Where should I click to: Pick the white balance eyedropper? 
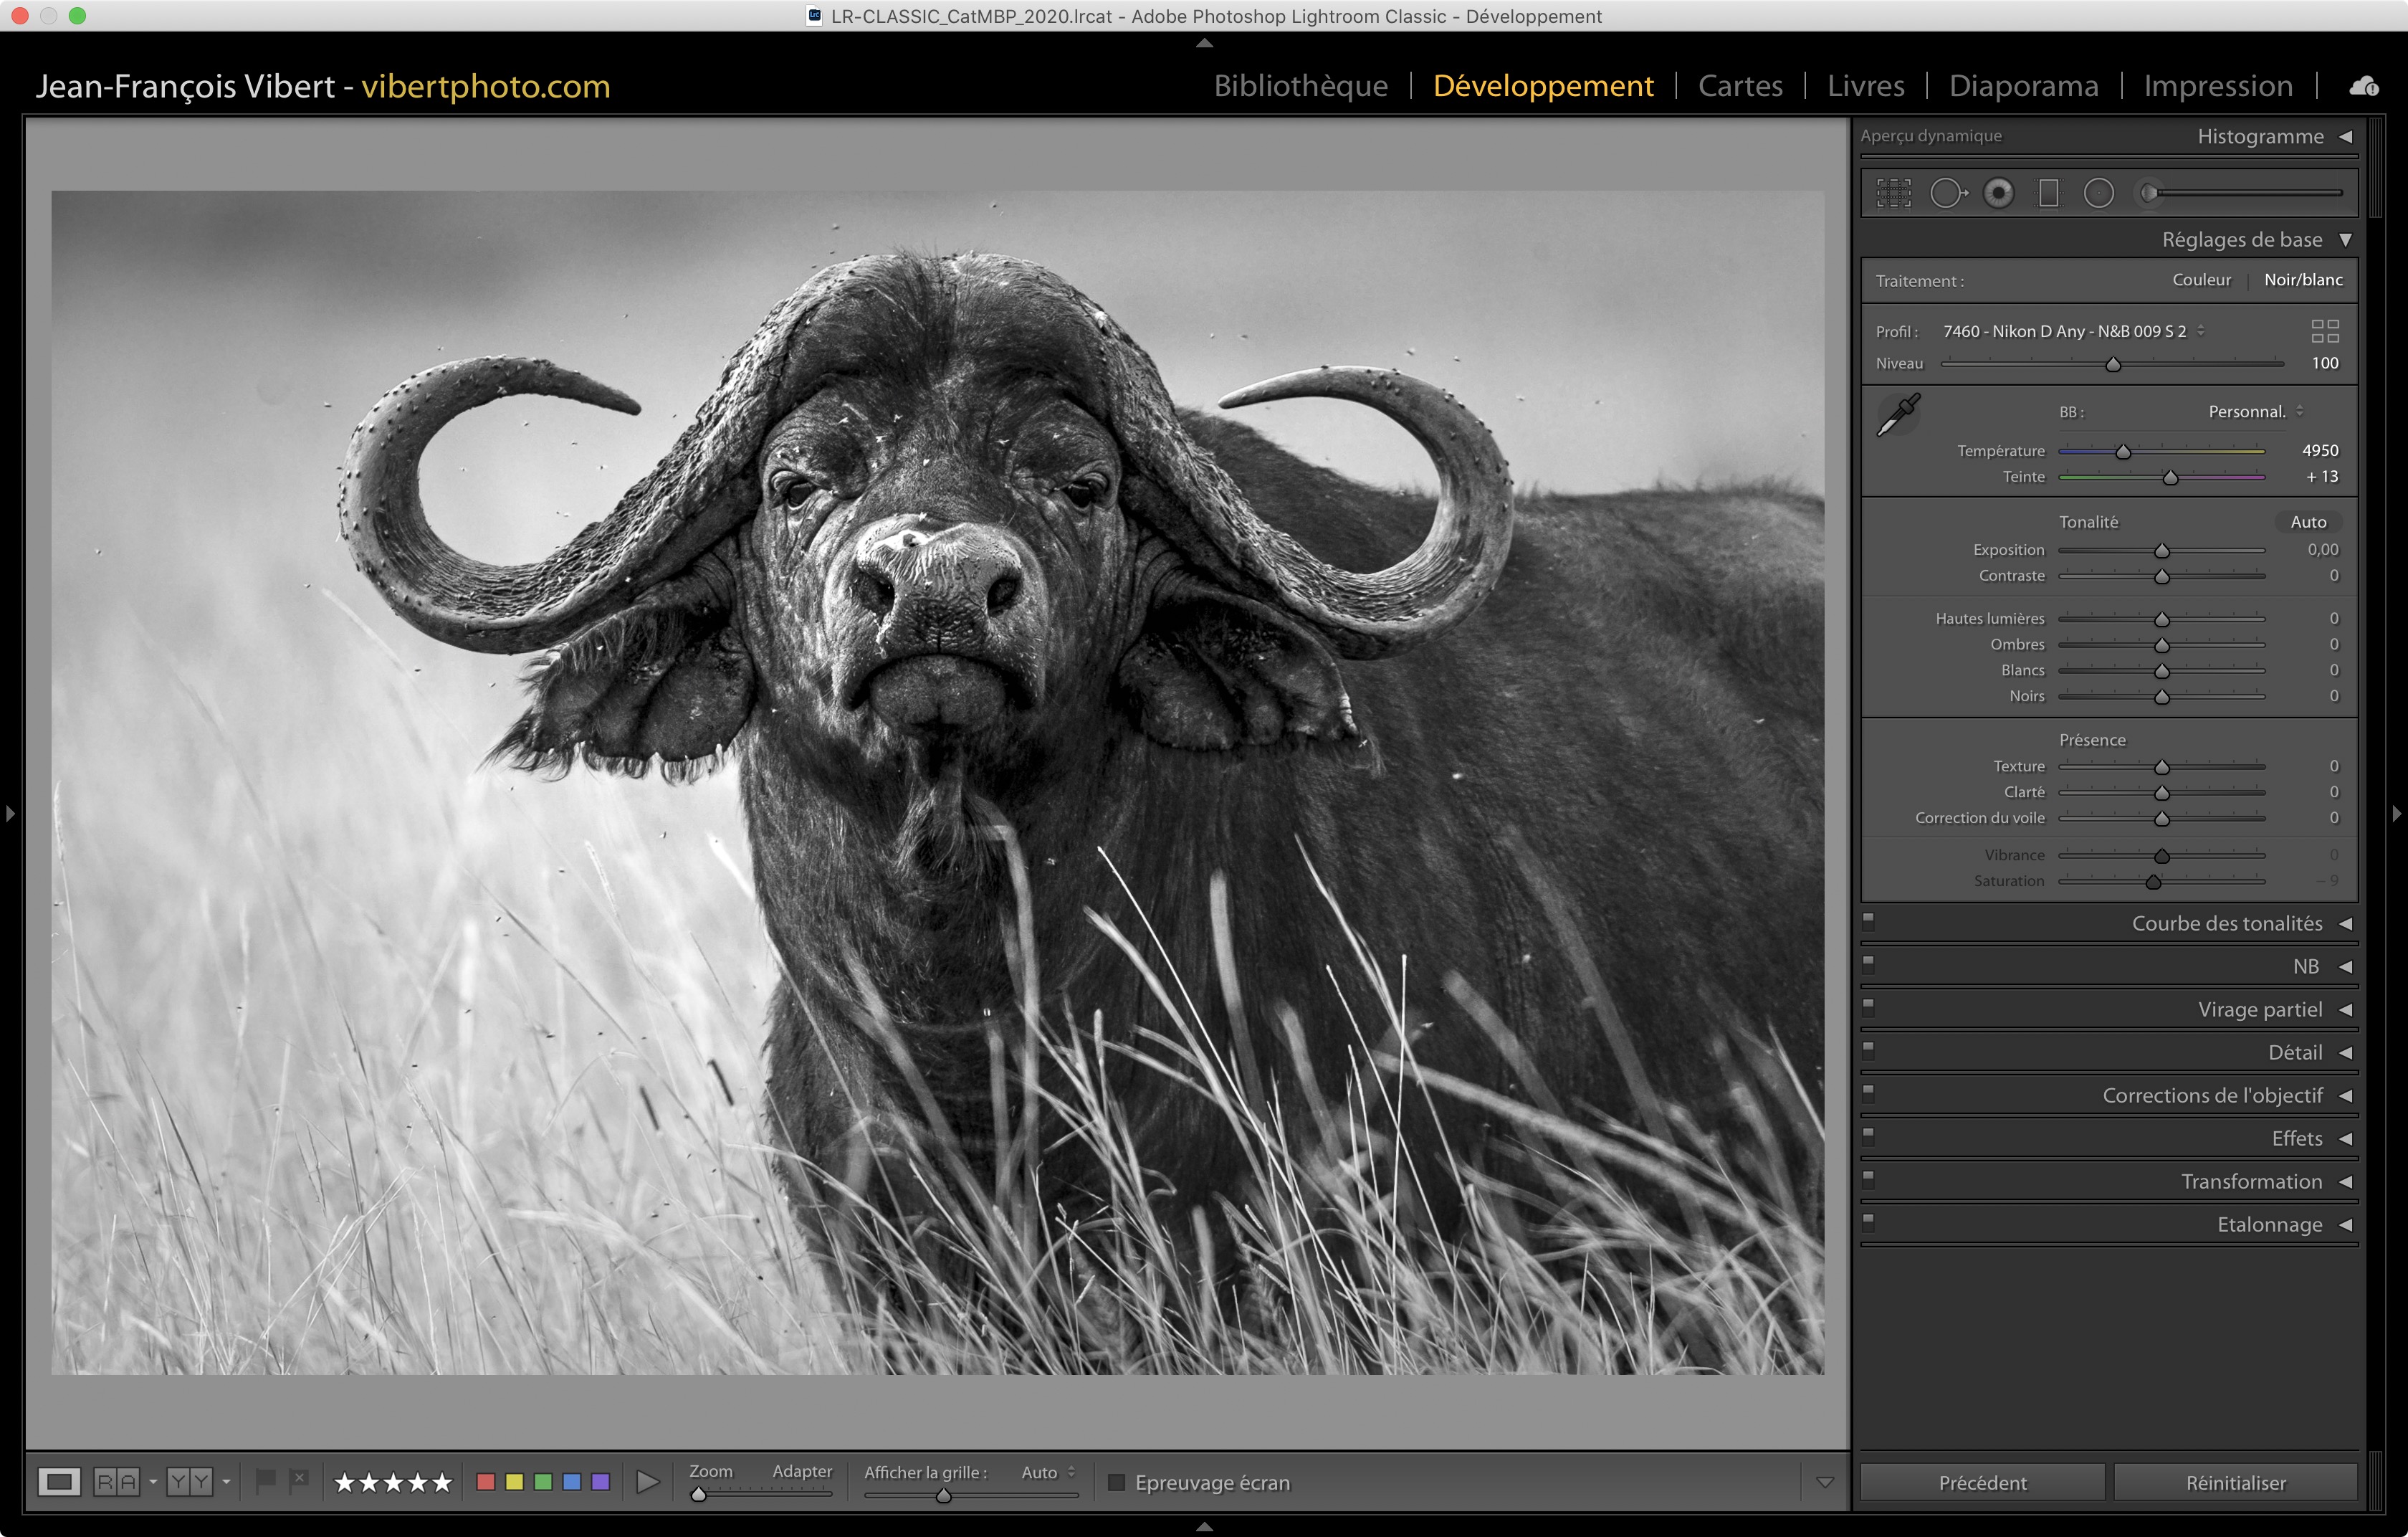click(1897, 414)
